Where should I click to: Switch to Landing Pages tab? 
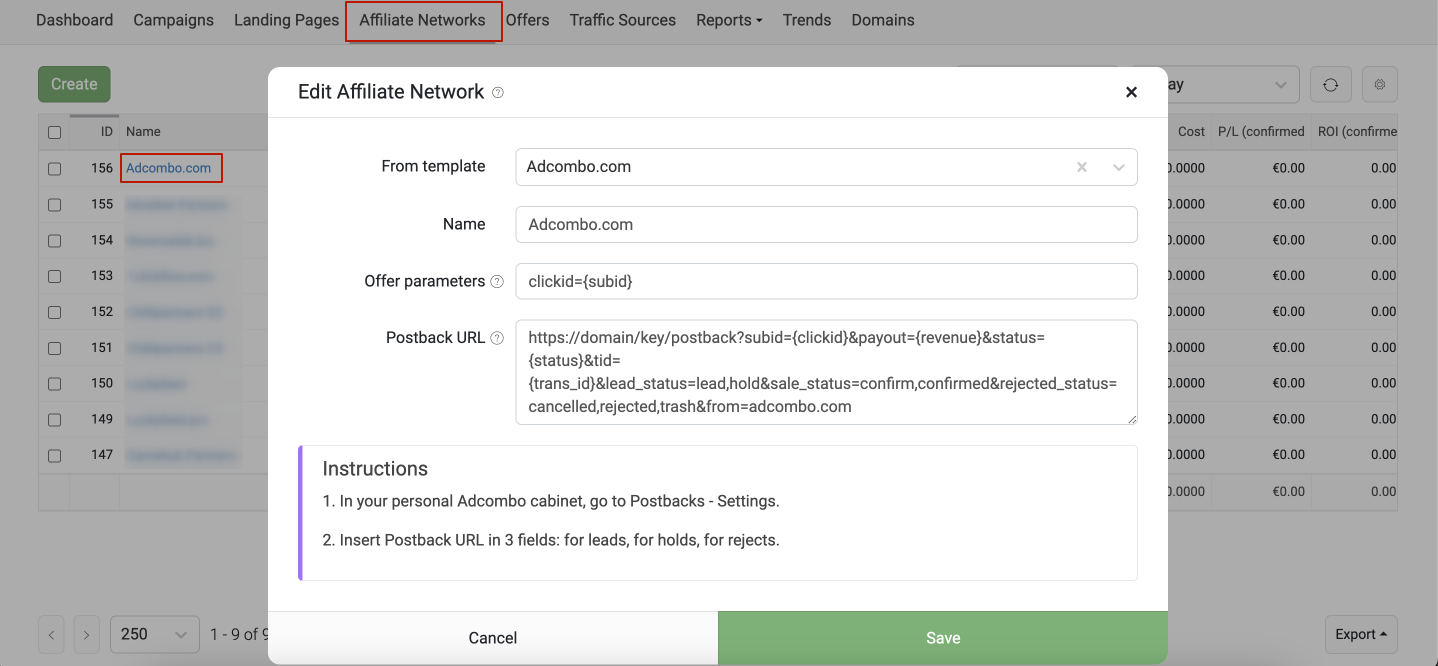pyautogui.click(x=286, y=20)
